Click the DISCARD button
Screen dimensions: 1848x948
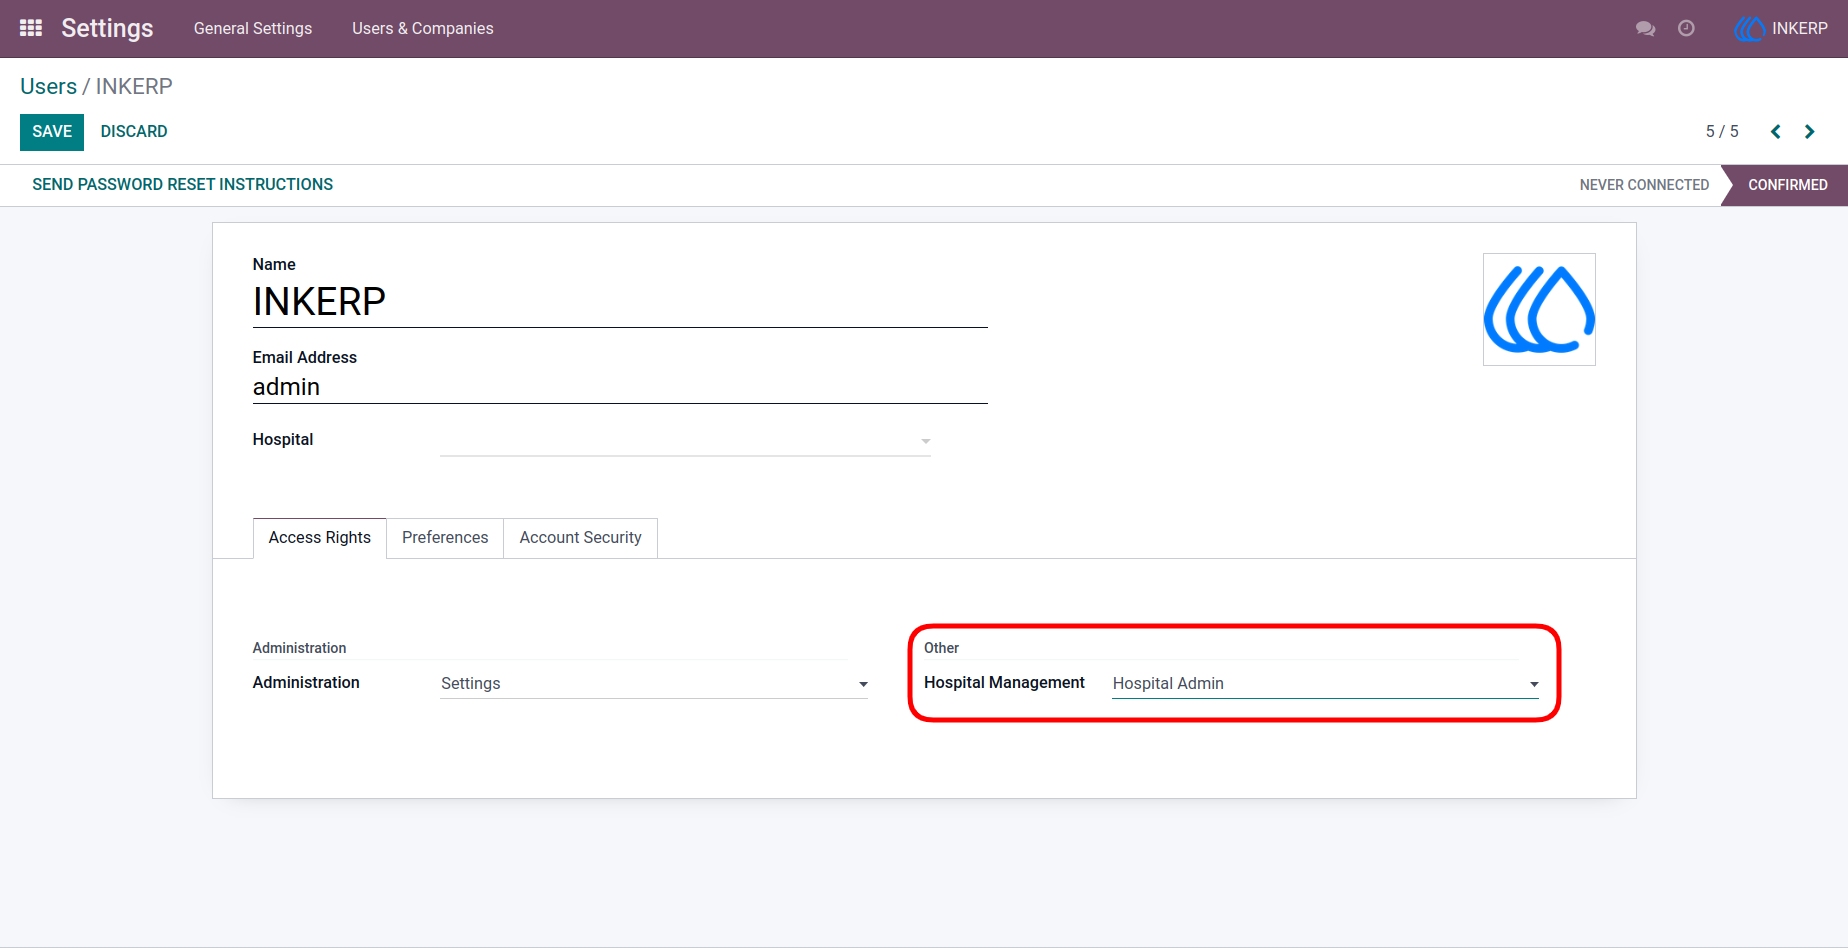pyautogui.click(x=134, y=132)
